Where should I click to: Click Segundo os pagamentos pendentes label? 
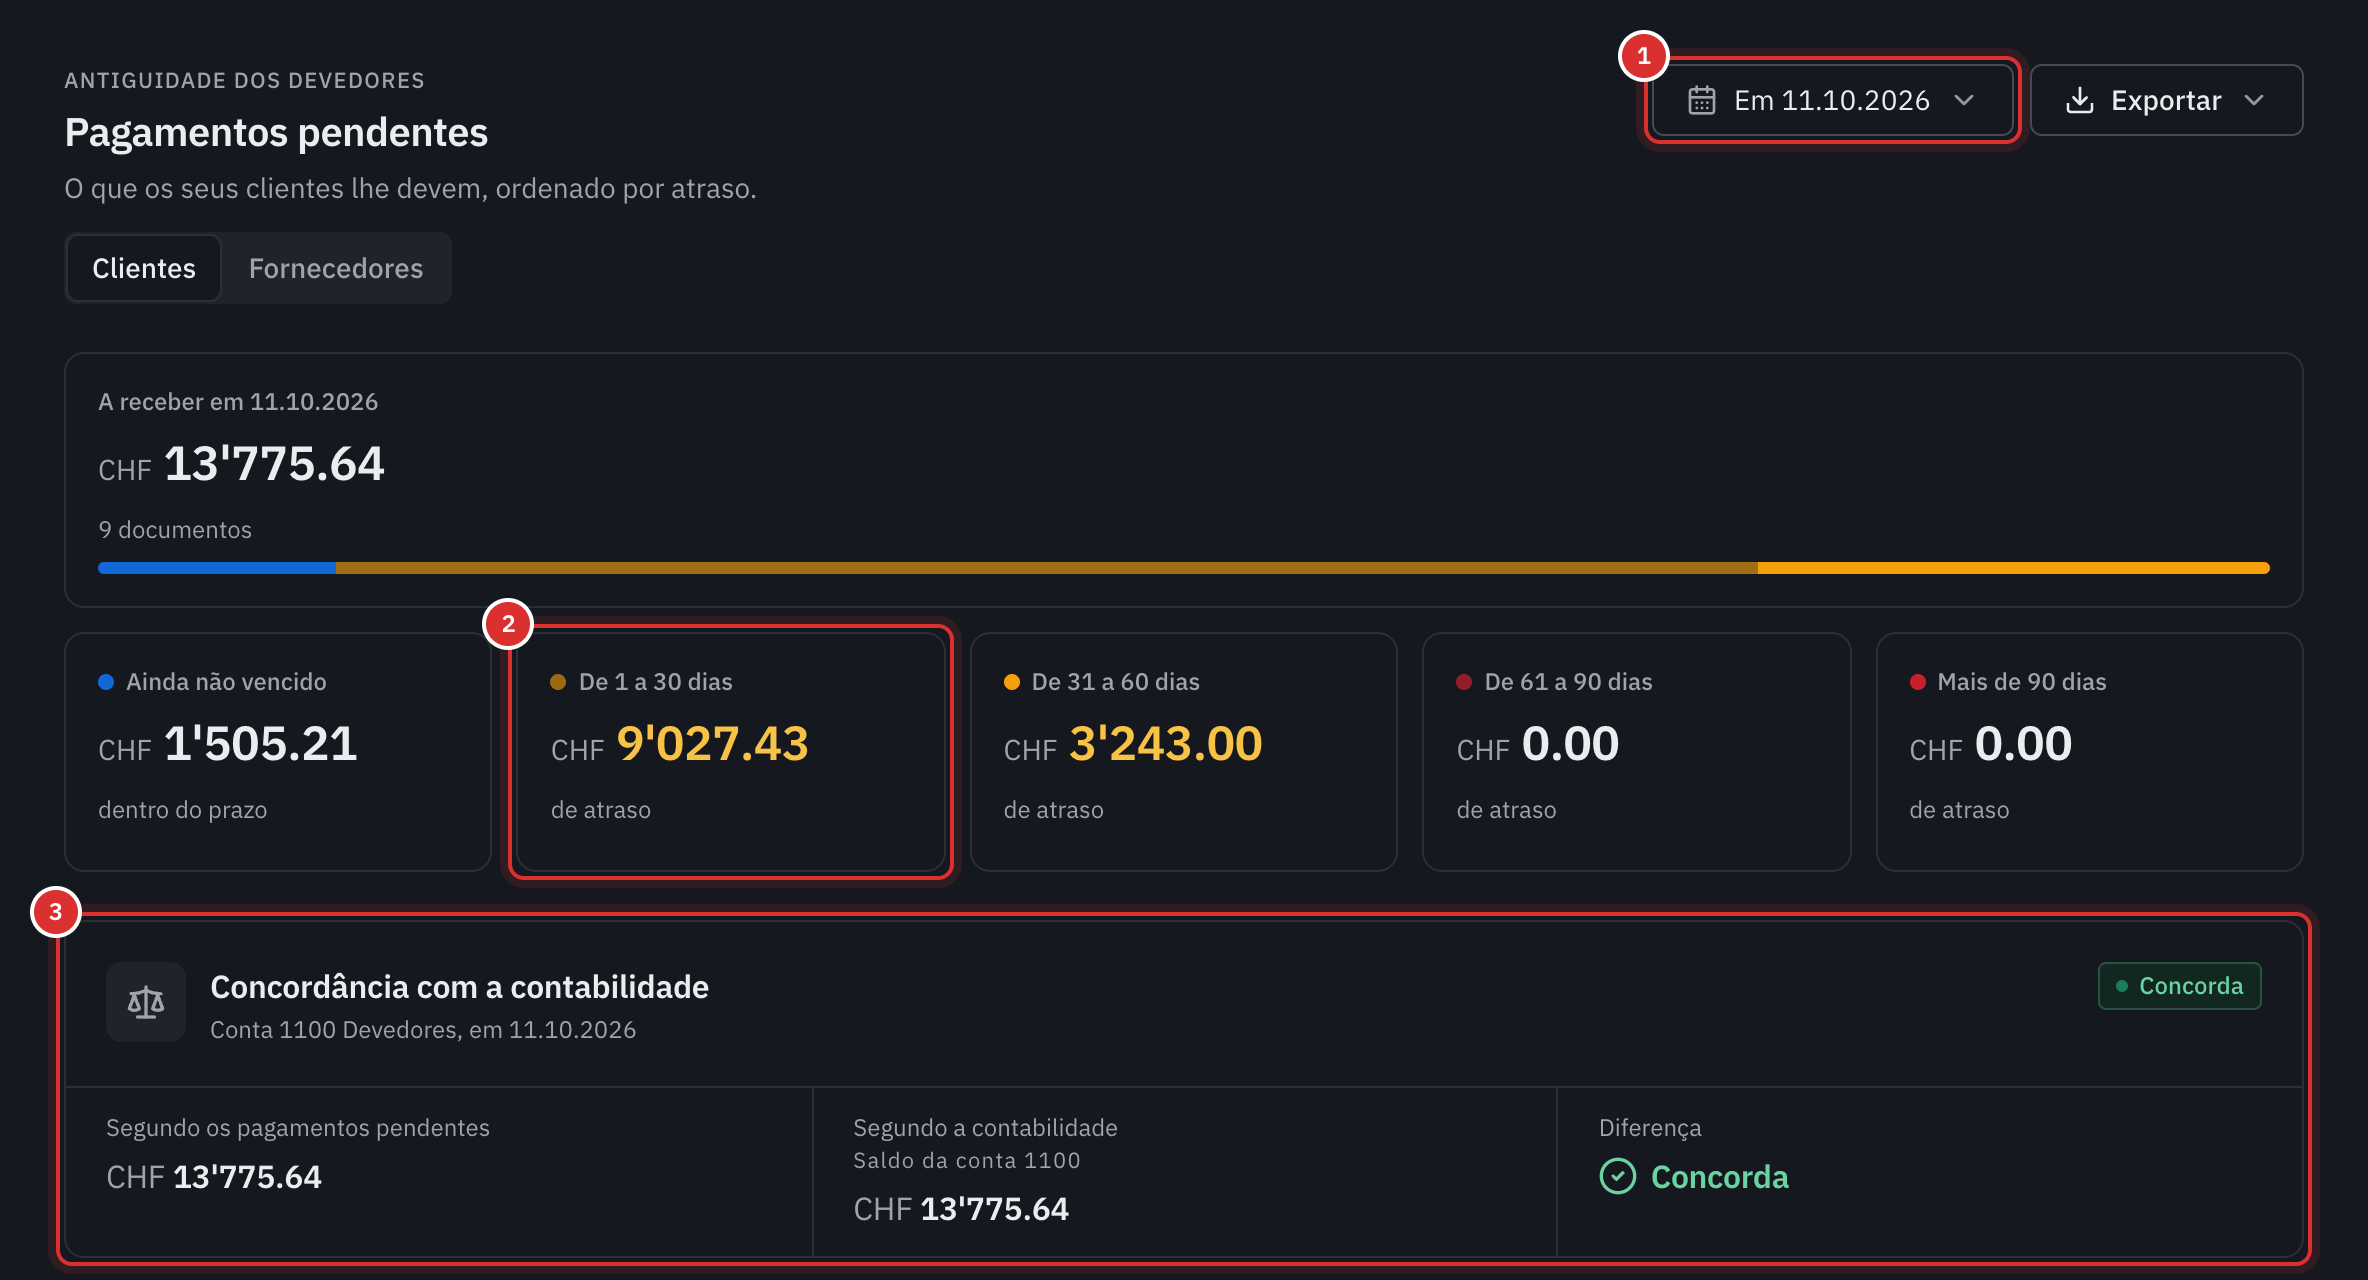[298, 1128]
